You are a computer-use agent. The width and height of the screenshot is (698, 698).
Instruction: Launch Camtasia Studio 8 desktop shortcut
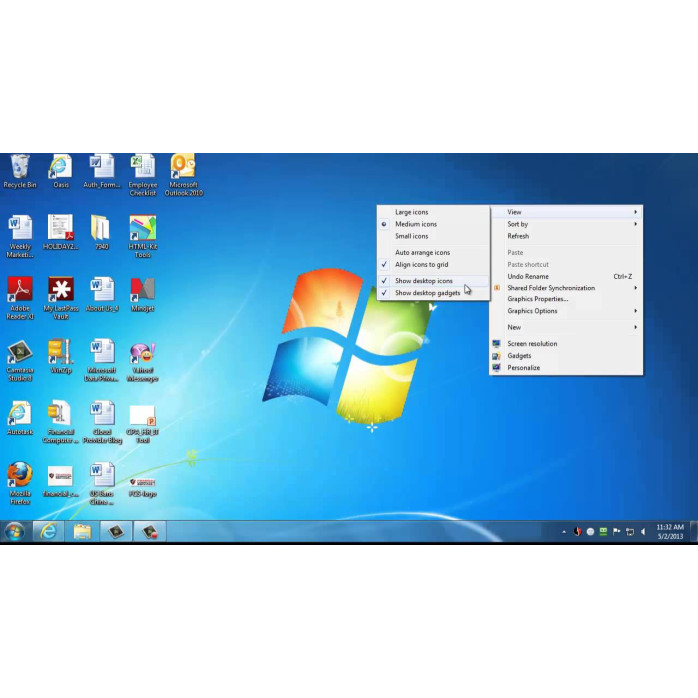click(x=20, y=361)
